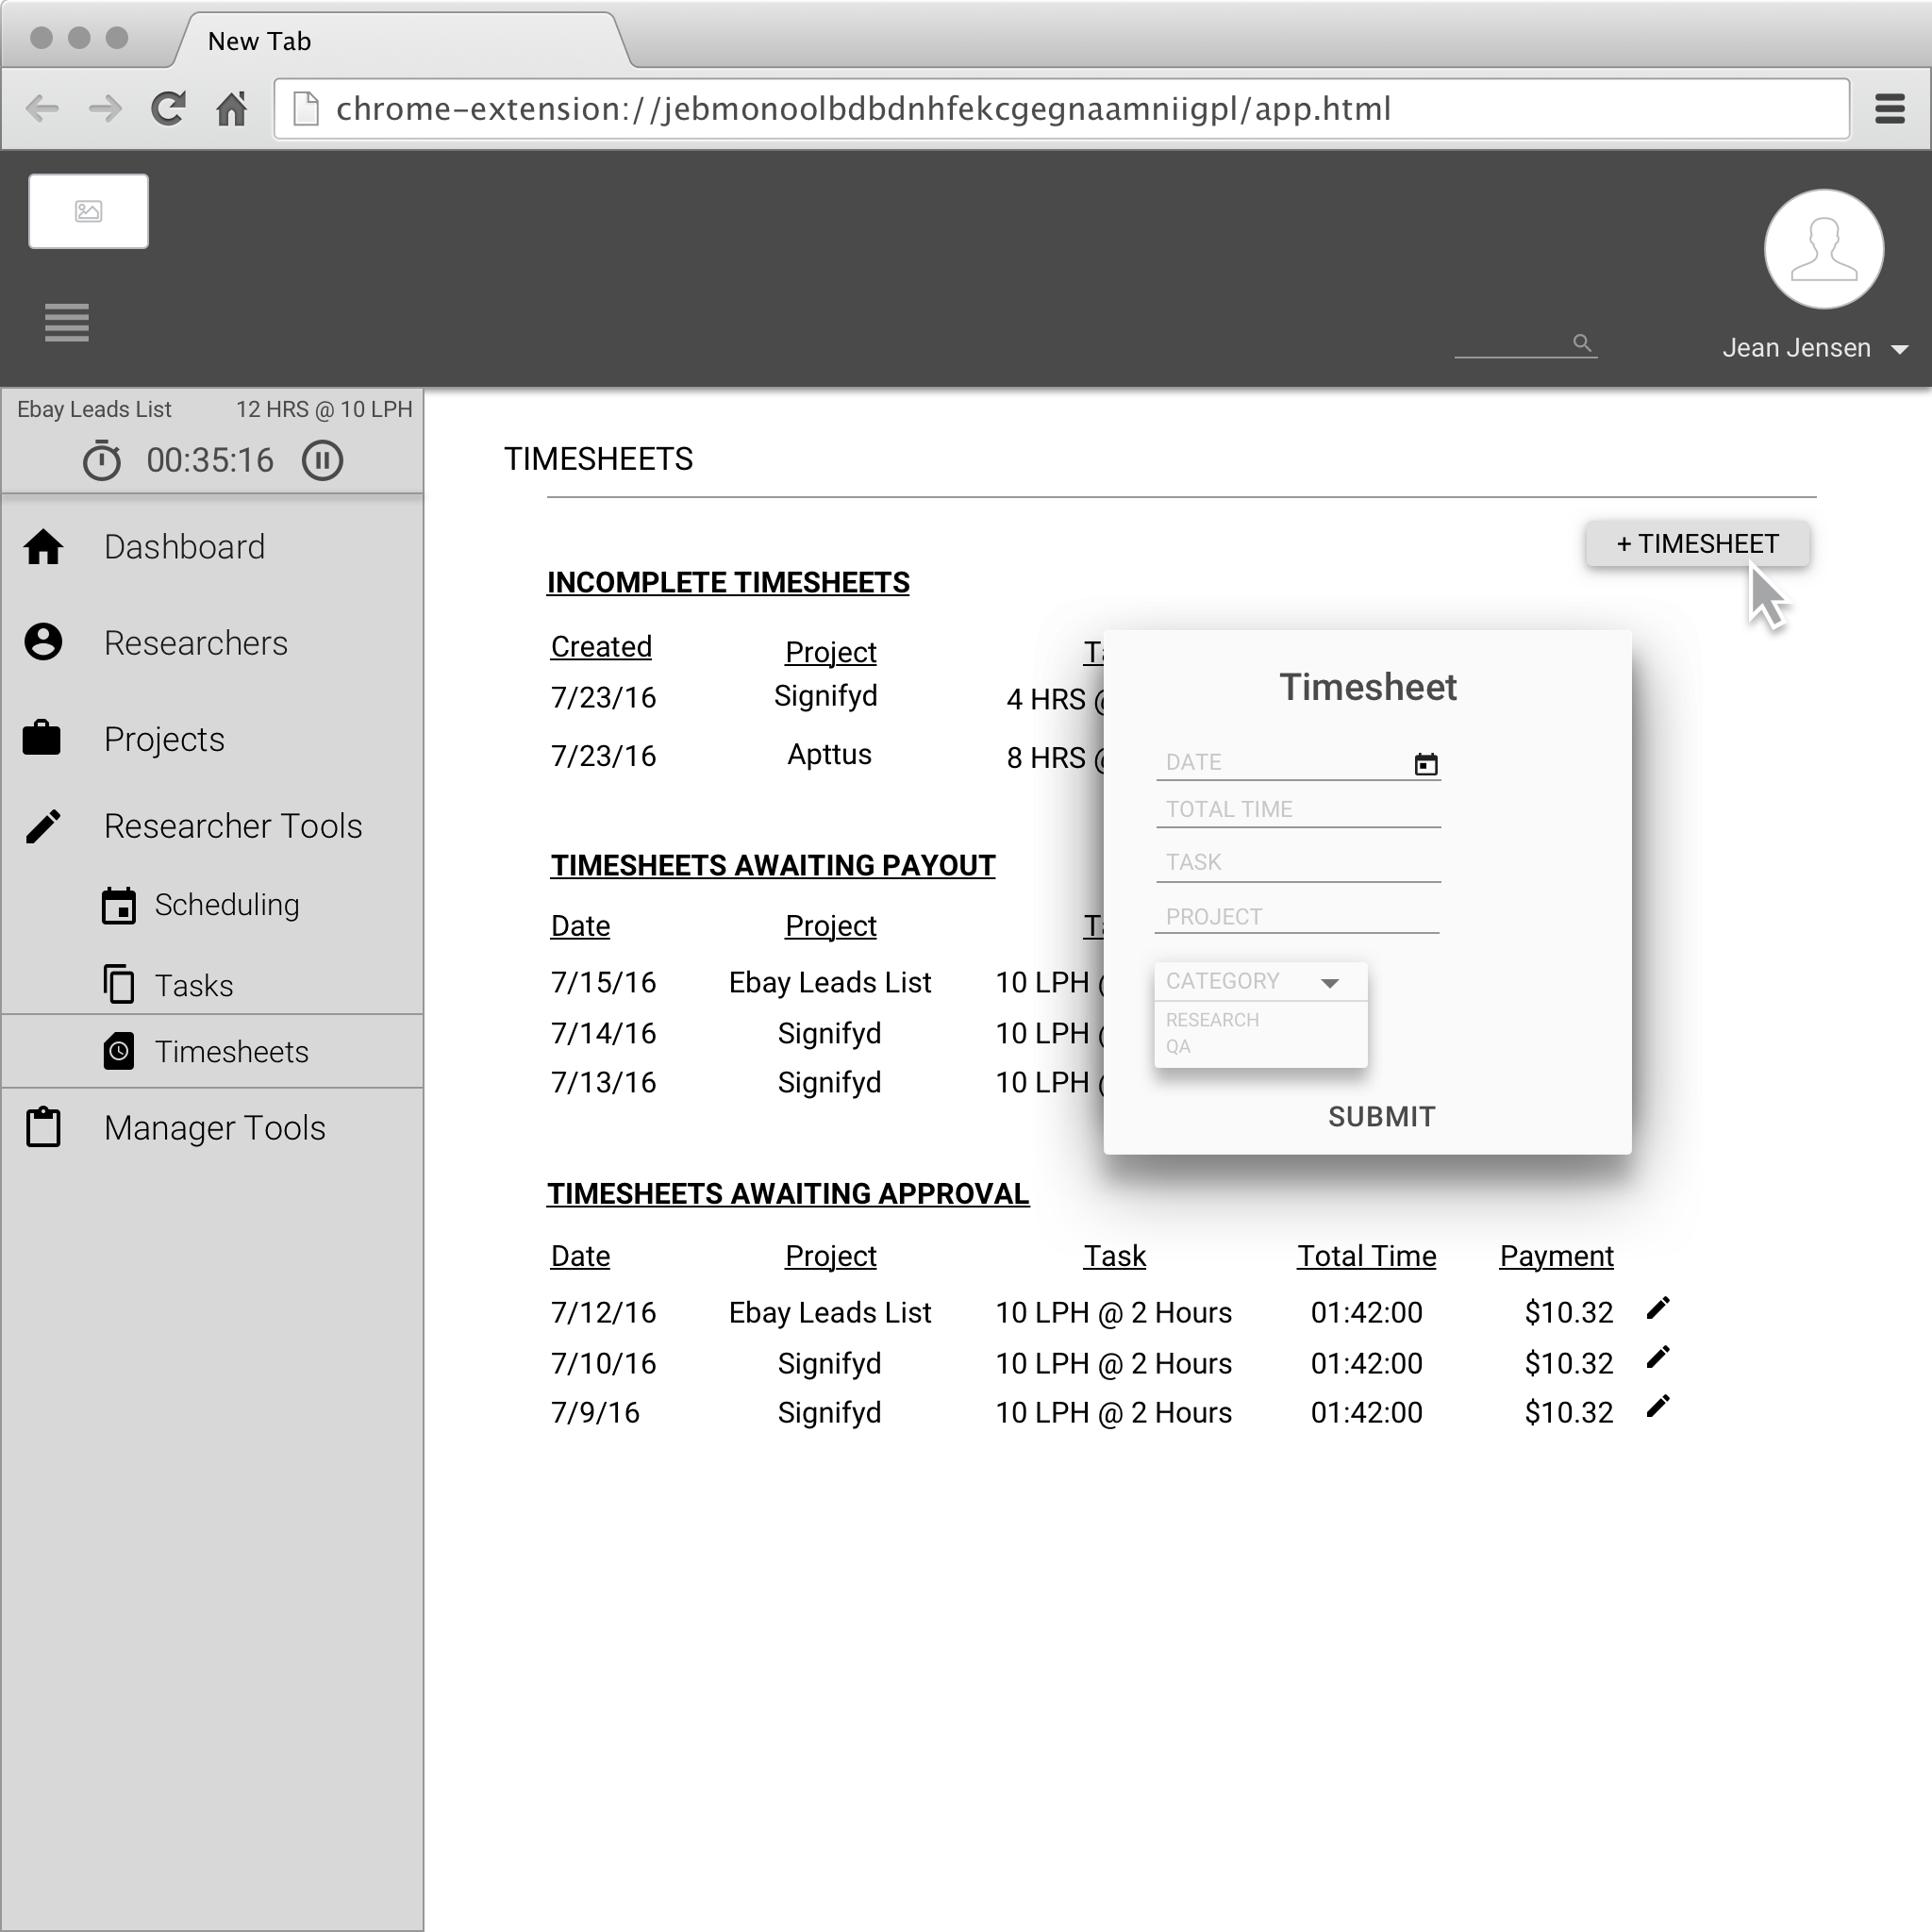Image resolution: width=1932 pixels, height=1932 pixels.
Task: Click the search magnifier icon in the header
Action: [1581, 343]
